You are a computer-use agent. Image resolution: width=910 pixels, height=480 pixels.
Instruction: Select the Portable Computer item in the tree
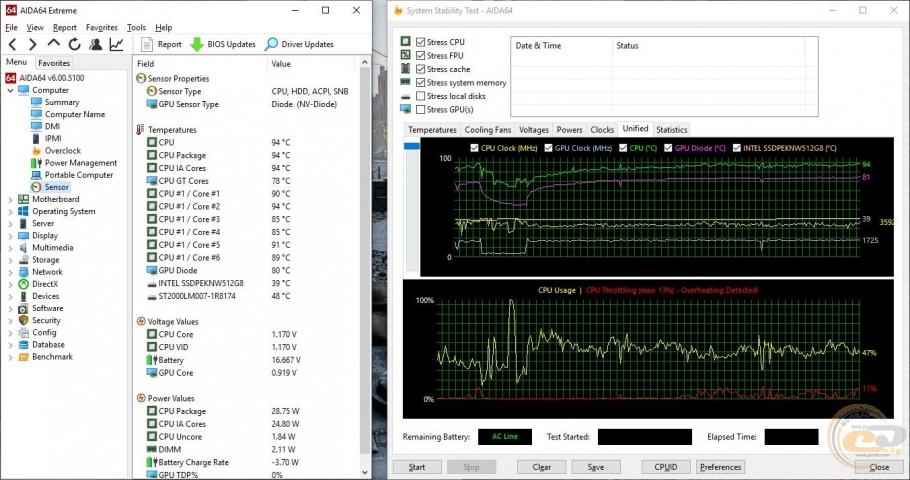72,175
